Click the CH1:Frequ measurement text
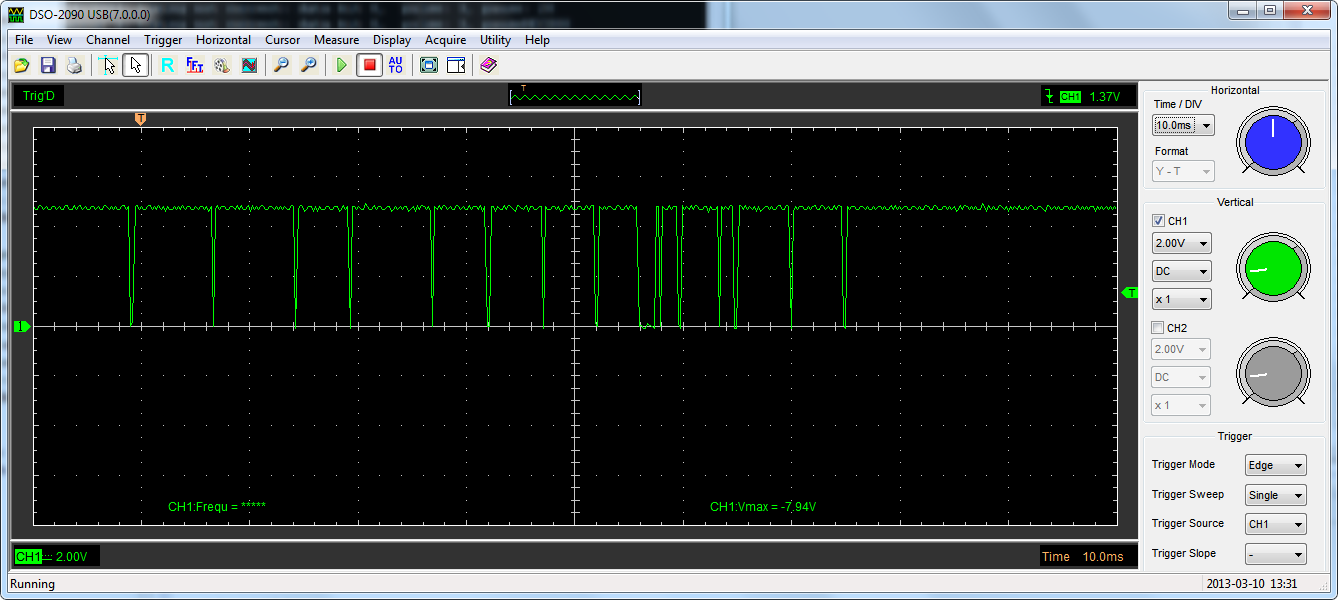1338x600 pixels. 216,507
